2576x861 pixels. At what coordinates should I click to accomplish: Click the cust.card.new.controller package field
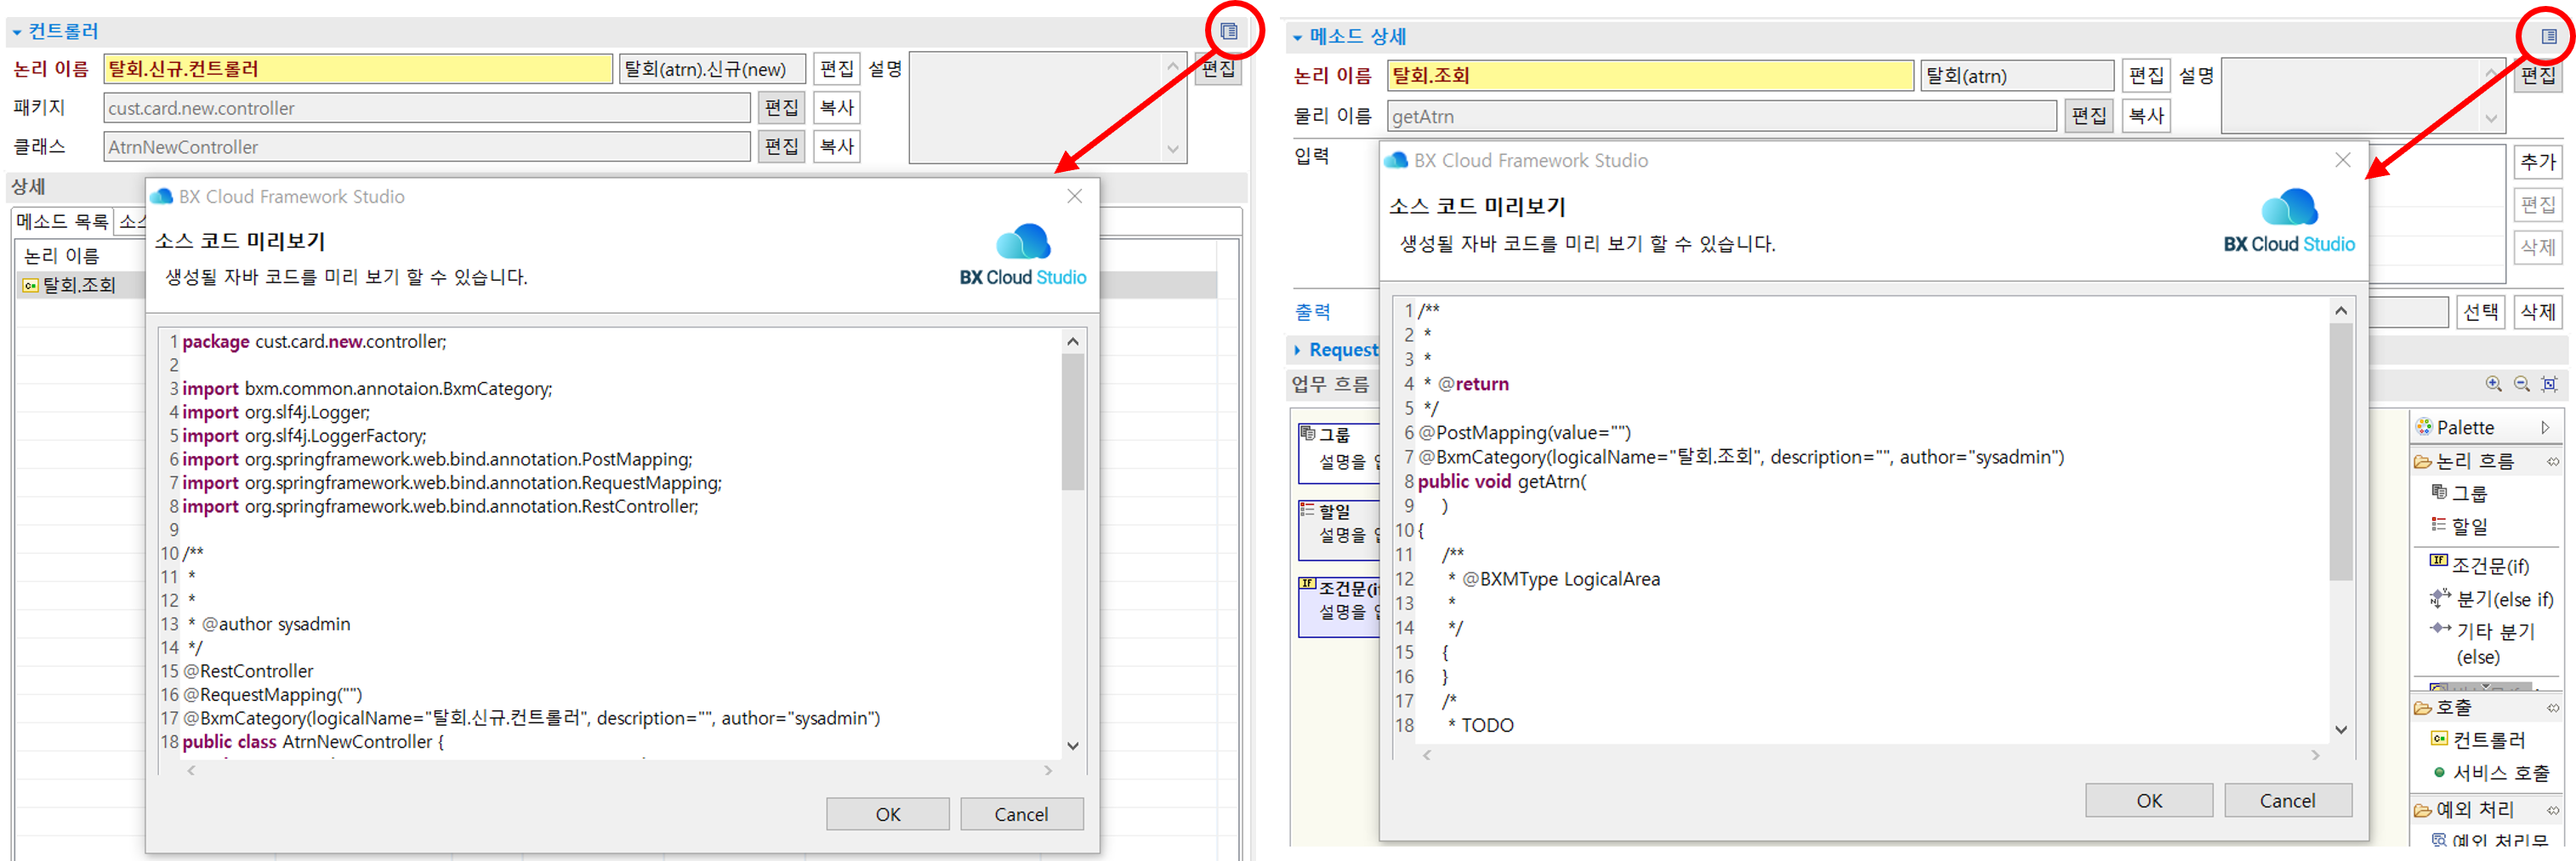(x=427, y=108)
